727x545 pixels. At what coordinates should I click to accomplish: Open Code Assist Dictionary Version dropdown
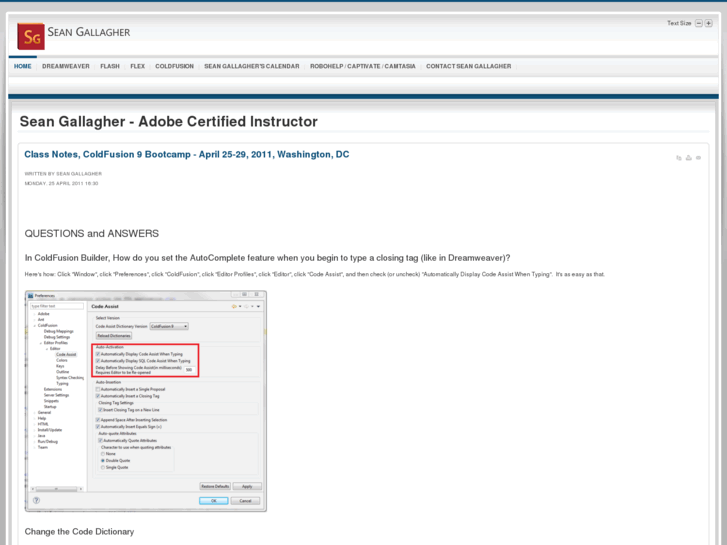[x=169, y=326]
